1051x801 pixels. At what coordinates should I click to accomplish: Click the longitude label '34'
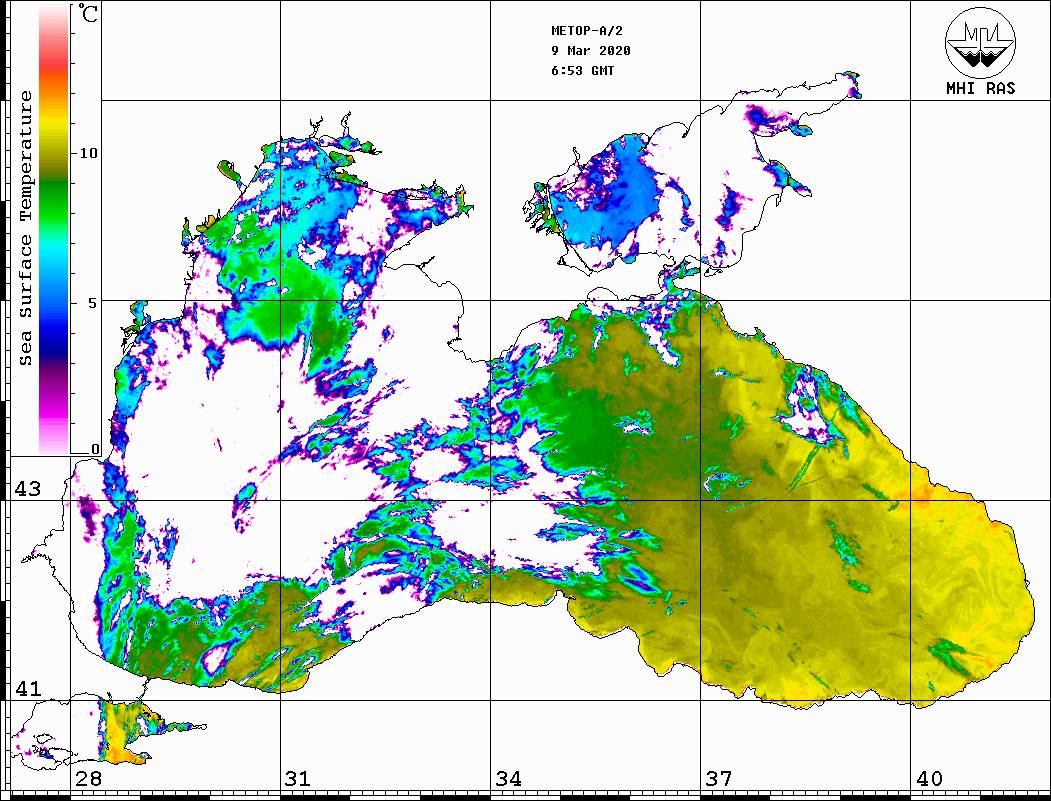tap(509, 778)
